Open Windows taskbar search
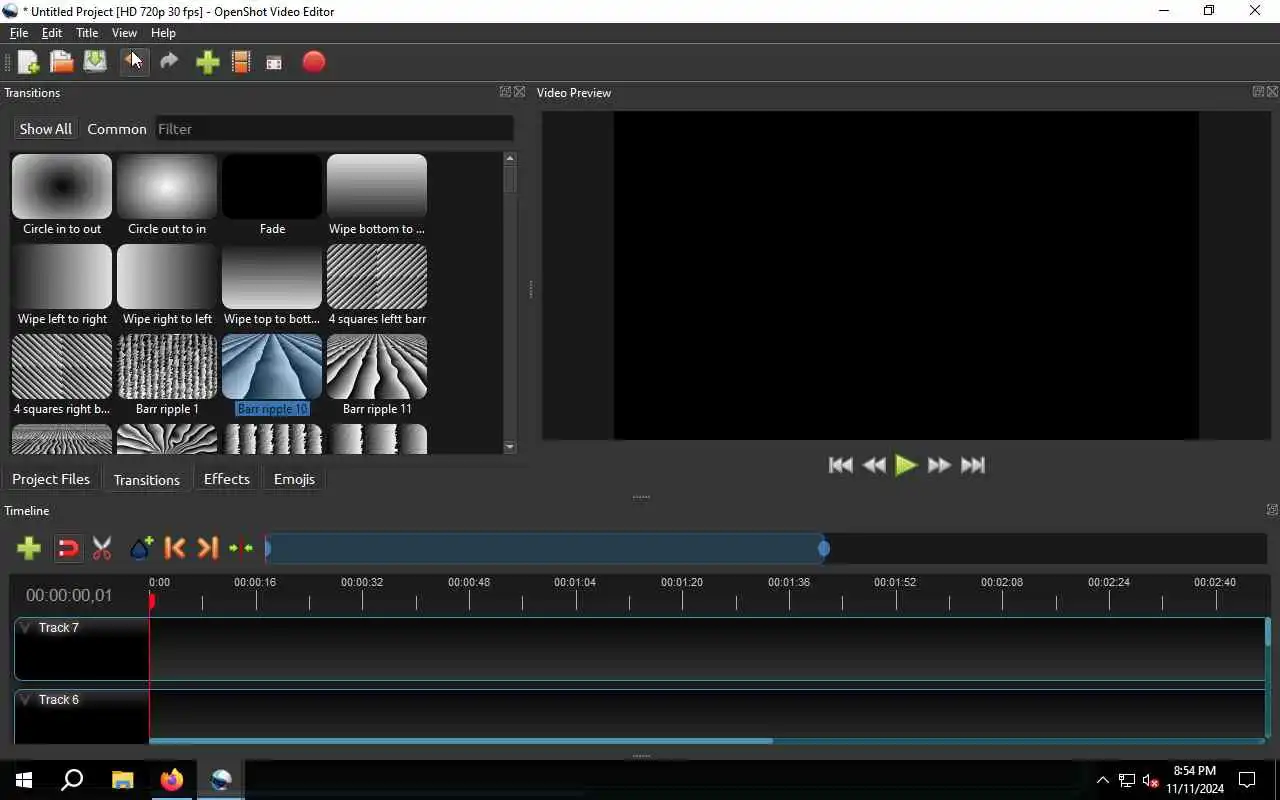The image size is (1280, 800). tap(72, 780)
